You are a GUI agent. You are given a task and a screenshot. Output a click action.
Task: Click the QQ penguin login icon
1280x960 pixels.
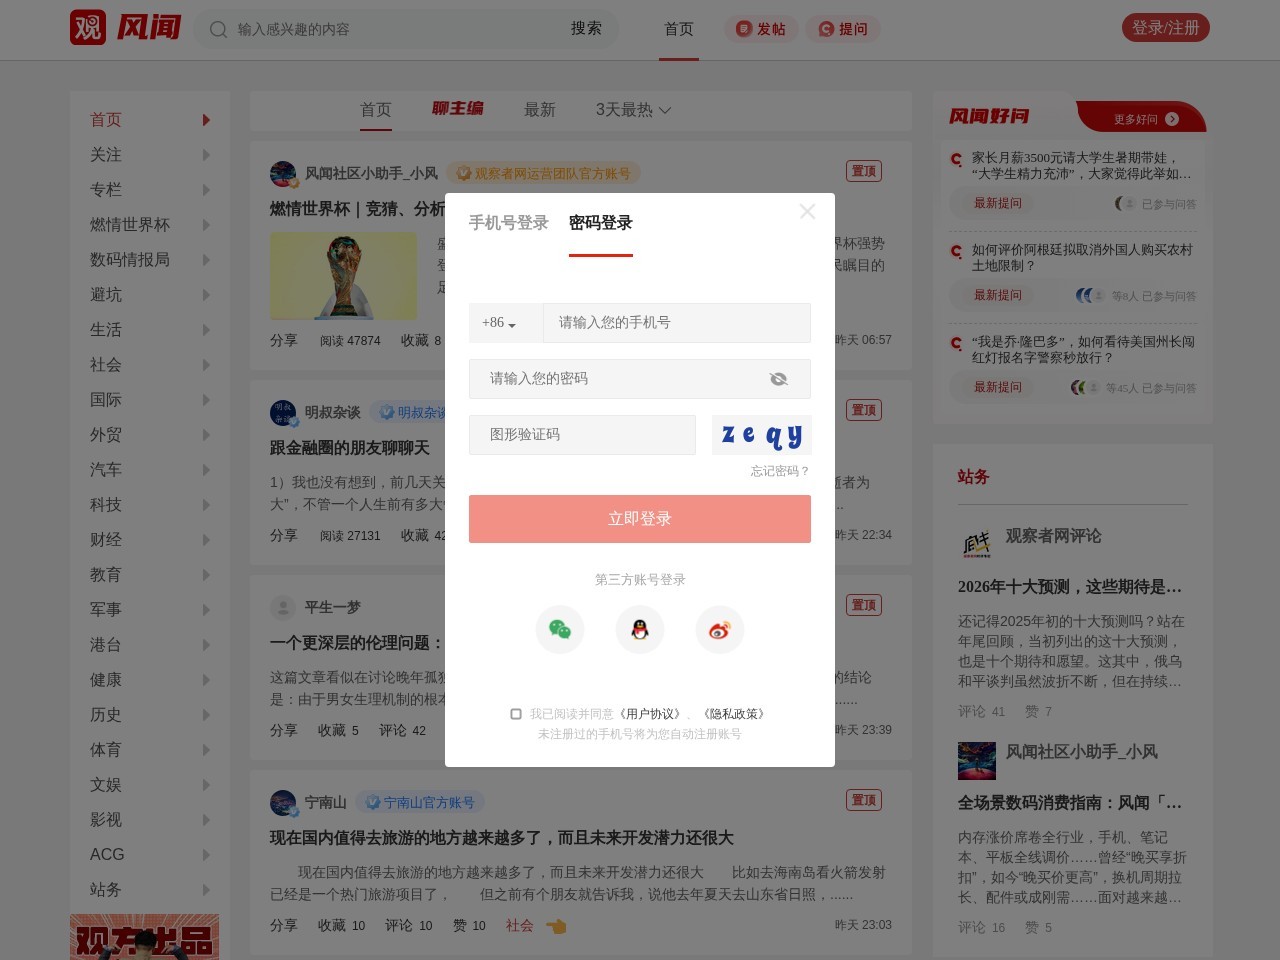(640, 630)
